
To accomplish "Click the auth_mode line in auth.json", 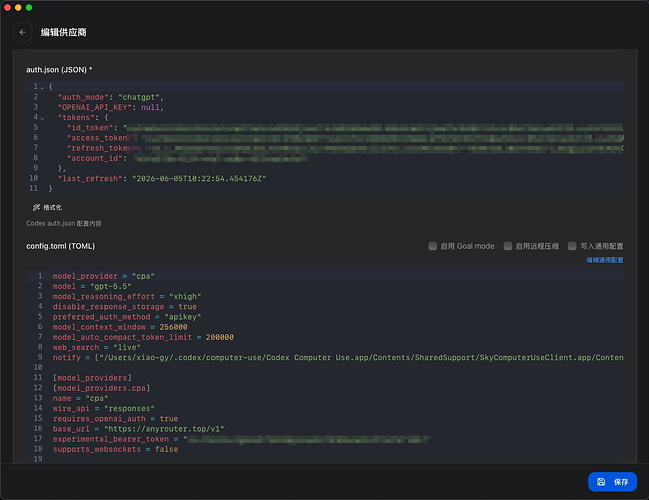I will click(x=111, y=97).
